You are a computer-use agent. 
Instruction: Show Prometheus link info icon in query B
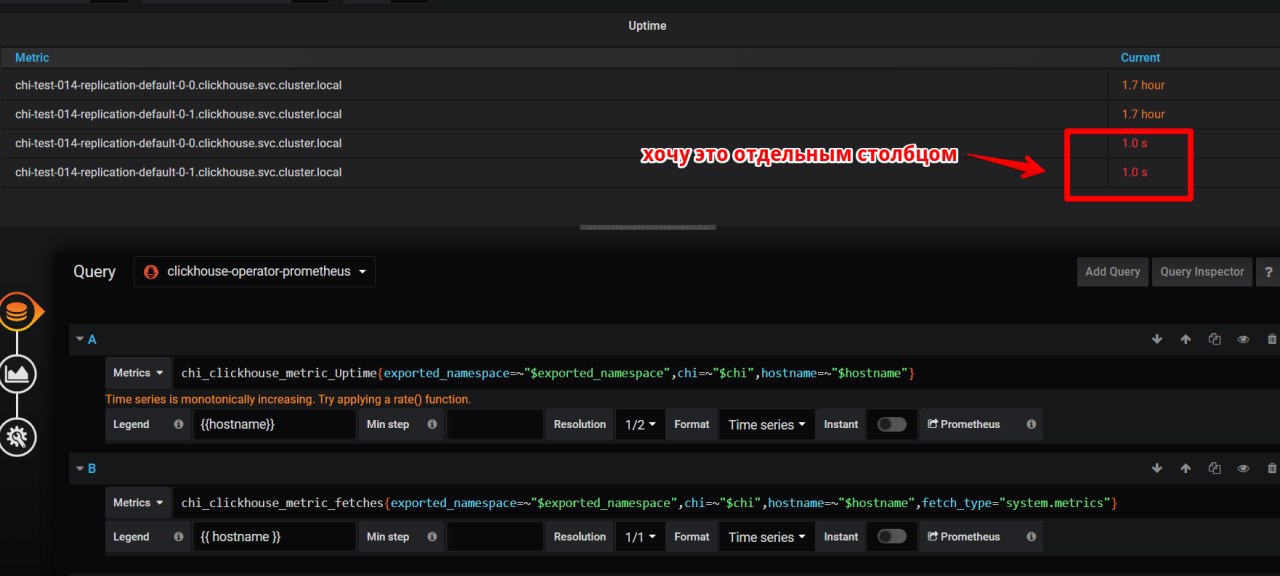coord(1031,537)
